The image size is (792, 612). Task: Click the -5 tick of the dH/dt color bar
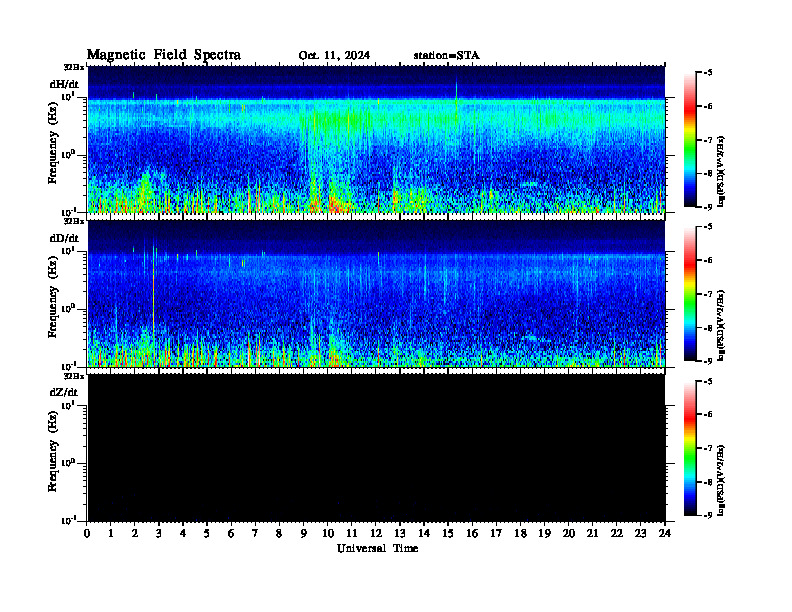point(708,73)
